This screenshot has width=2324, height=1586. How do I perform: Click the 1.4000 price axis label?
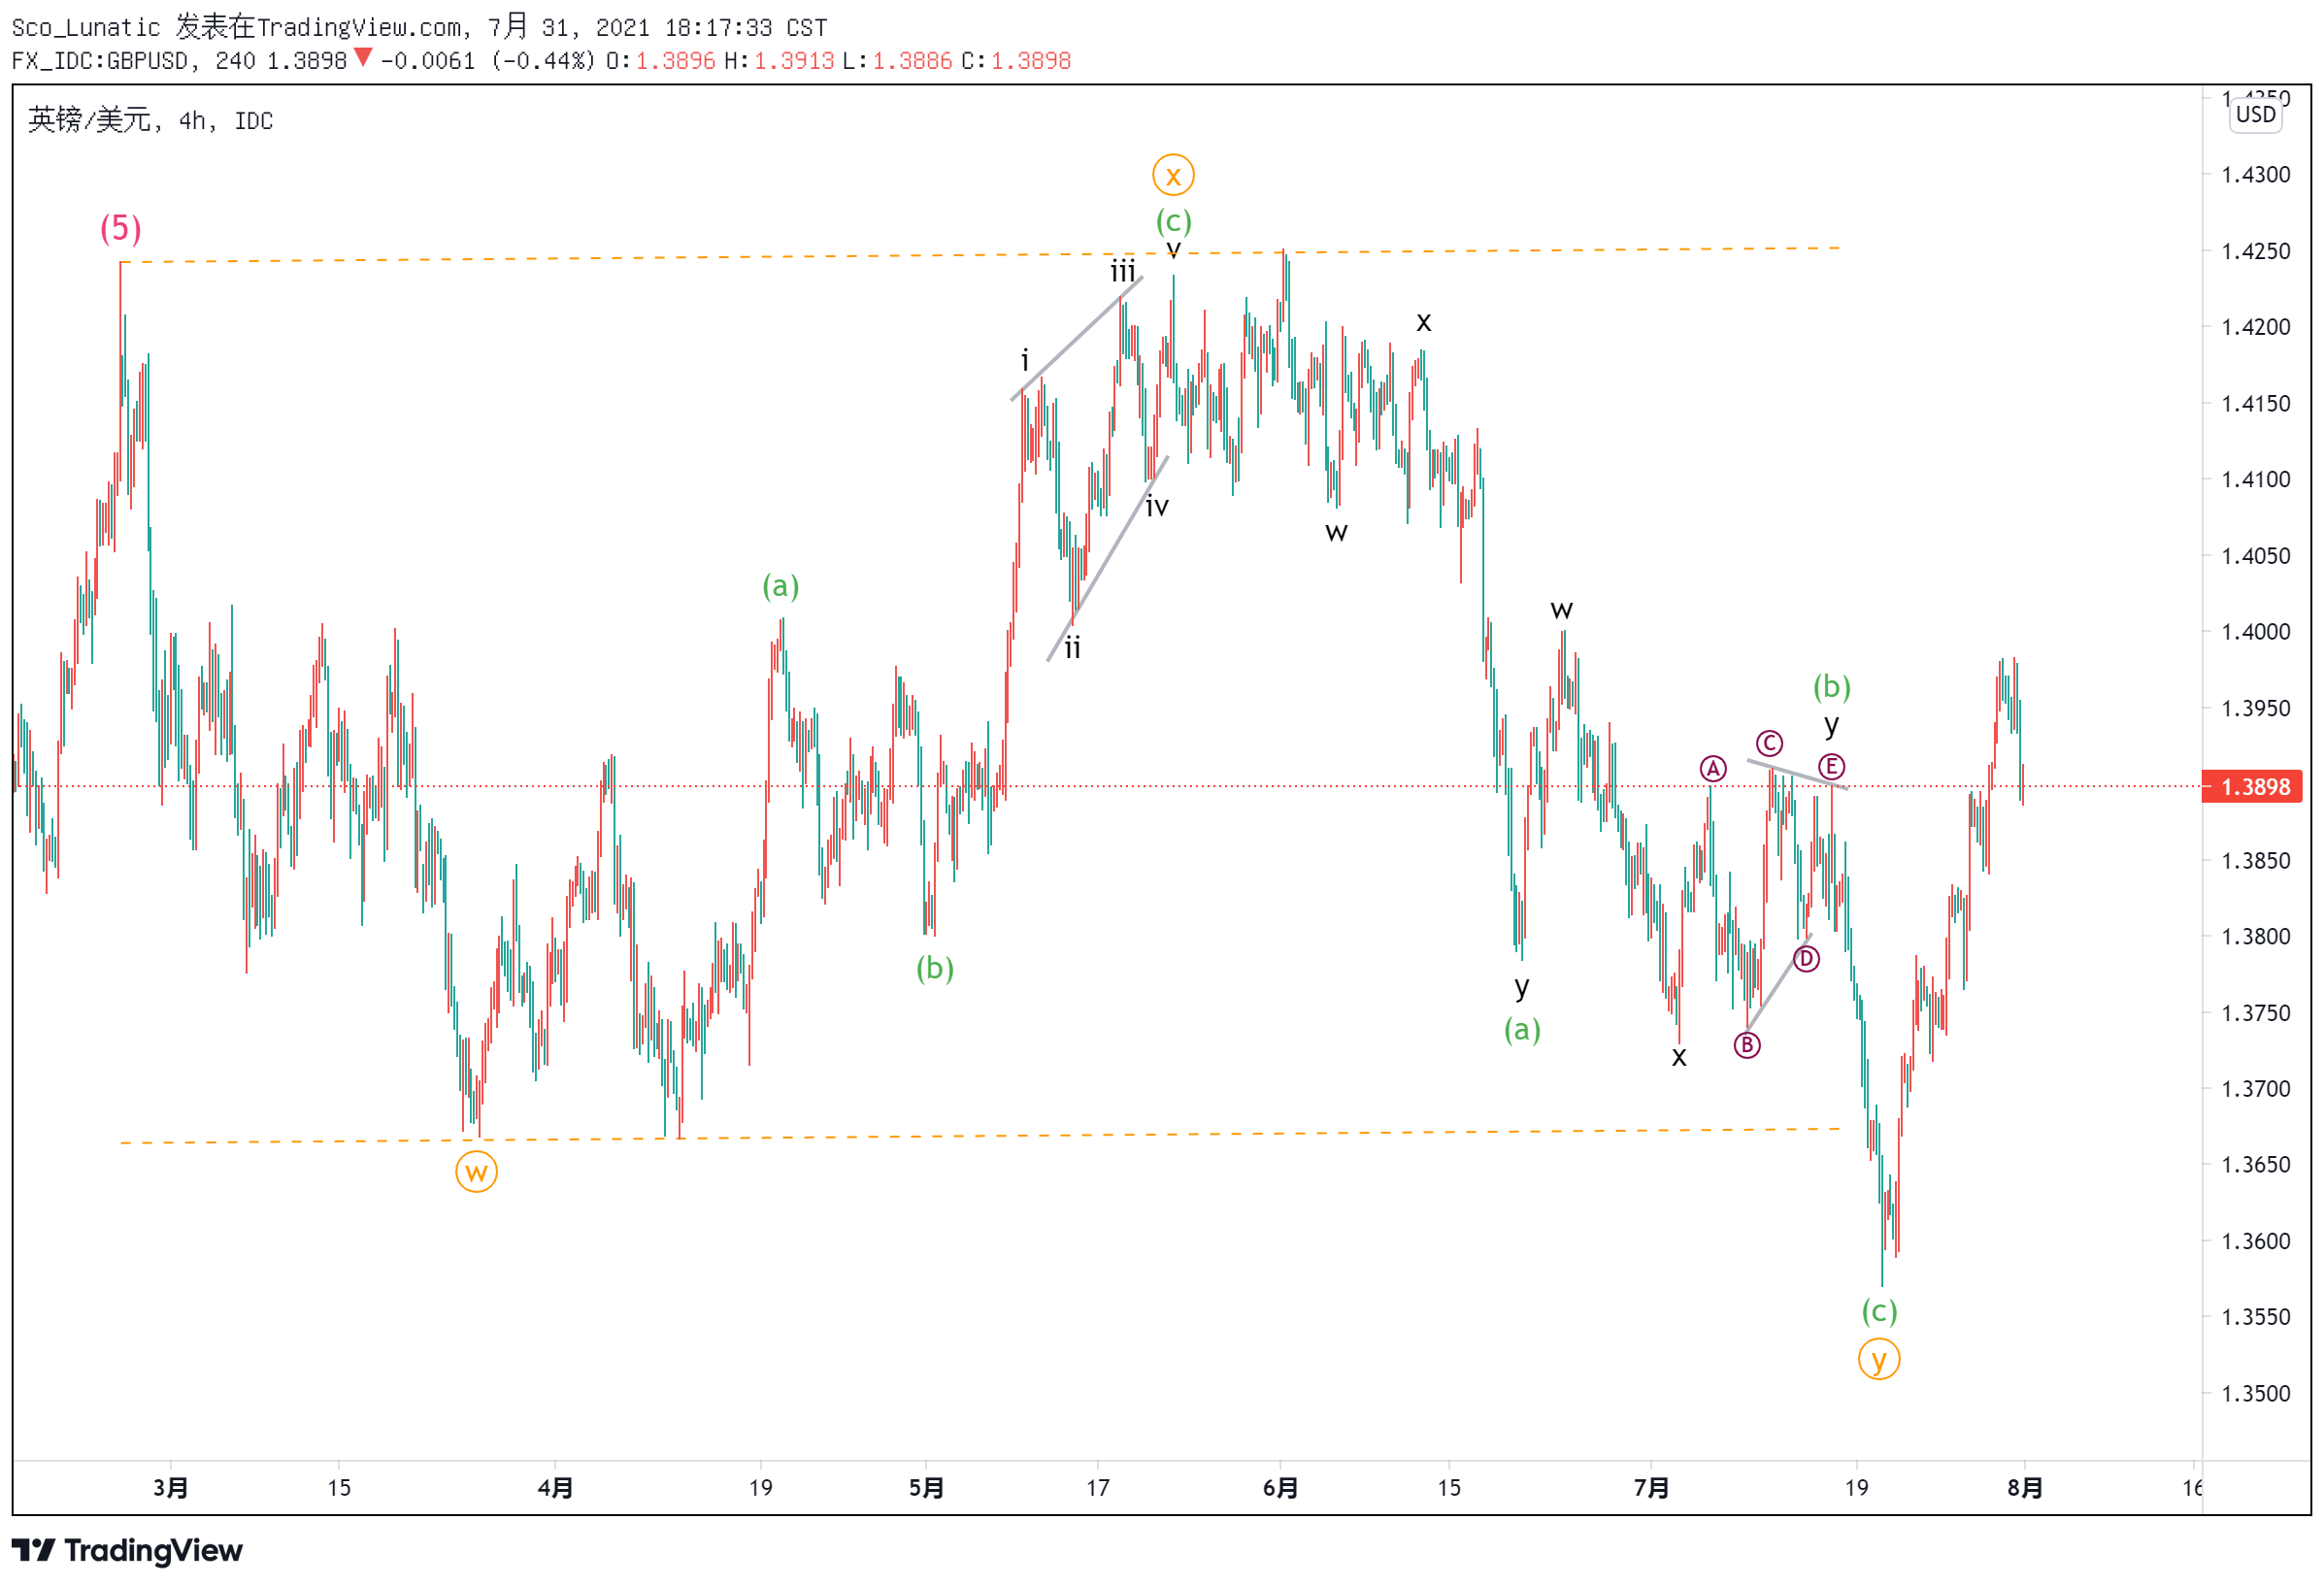coord(2256,631)
